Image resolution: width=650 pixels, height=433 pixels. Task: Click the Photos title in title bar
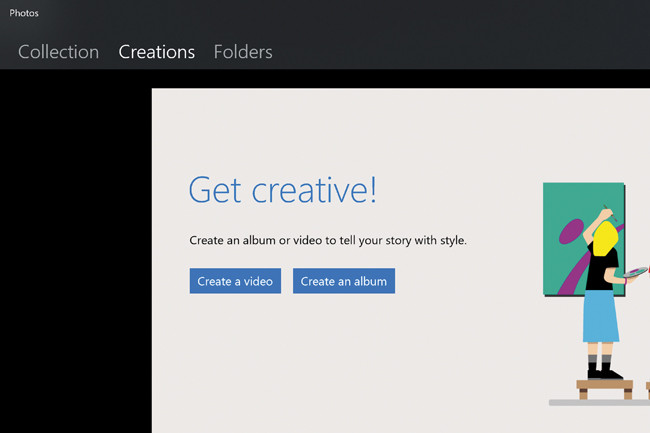click(25, 14)
